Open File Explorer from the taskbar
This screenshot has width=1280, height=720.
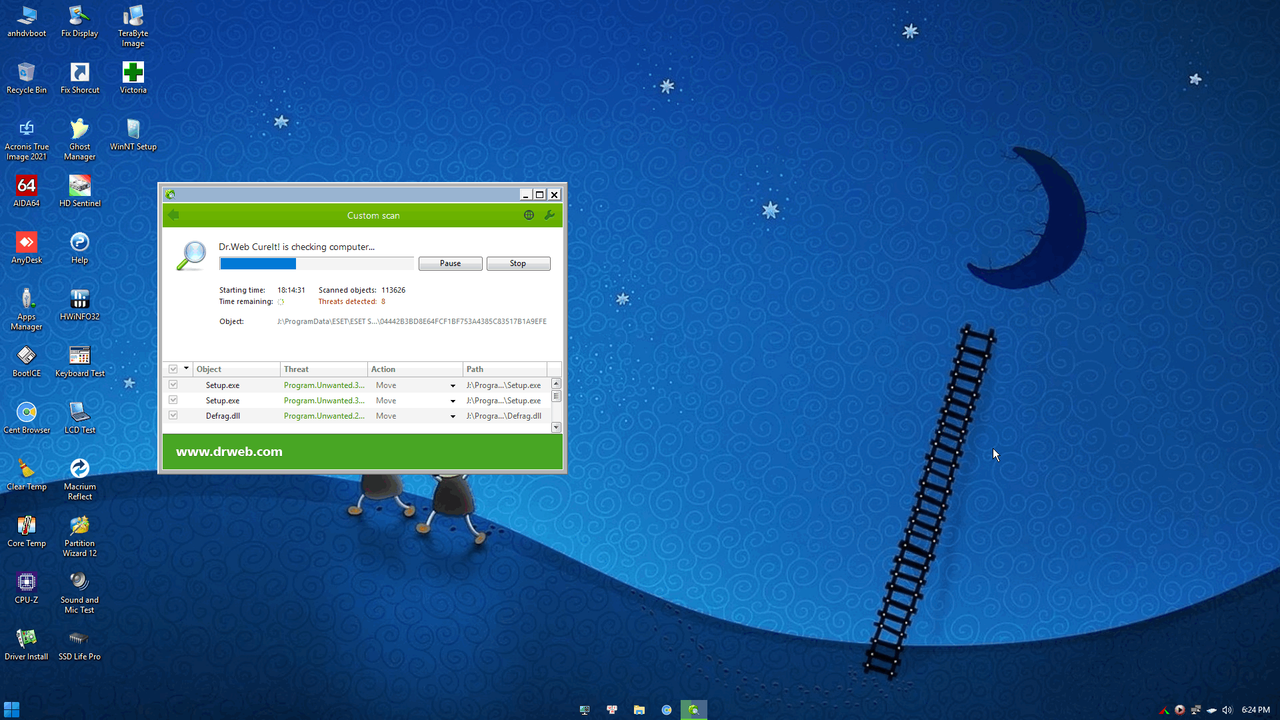pyautogui.click(x=639, y=710)
